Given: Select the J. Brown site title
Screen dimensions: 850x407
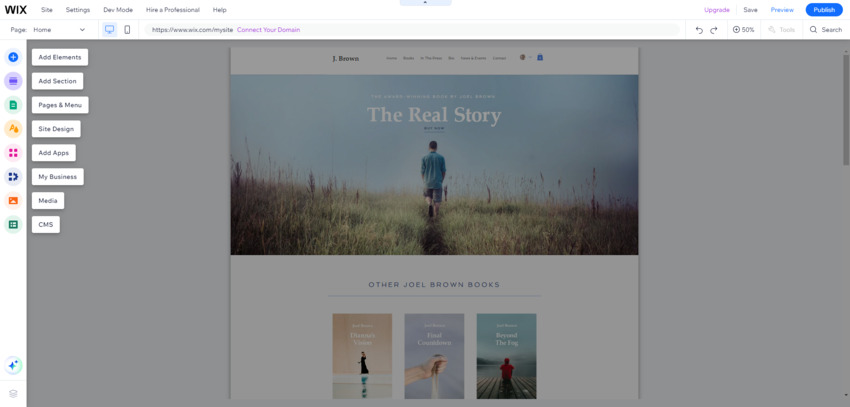Looking at the screenshot, I should click(345, 59).
